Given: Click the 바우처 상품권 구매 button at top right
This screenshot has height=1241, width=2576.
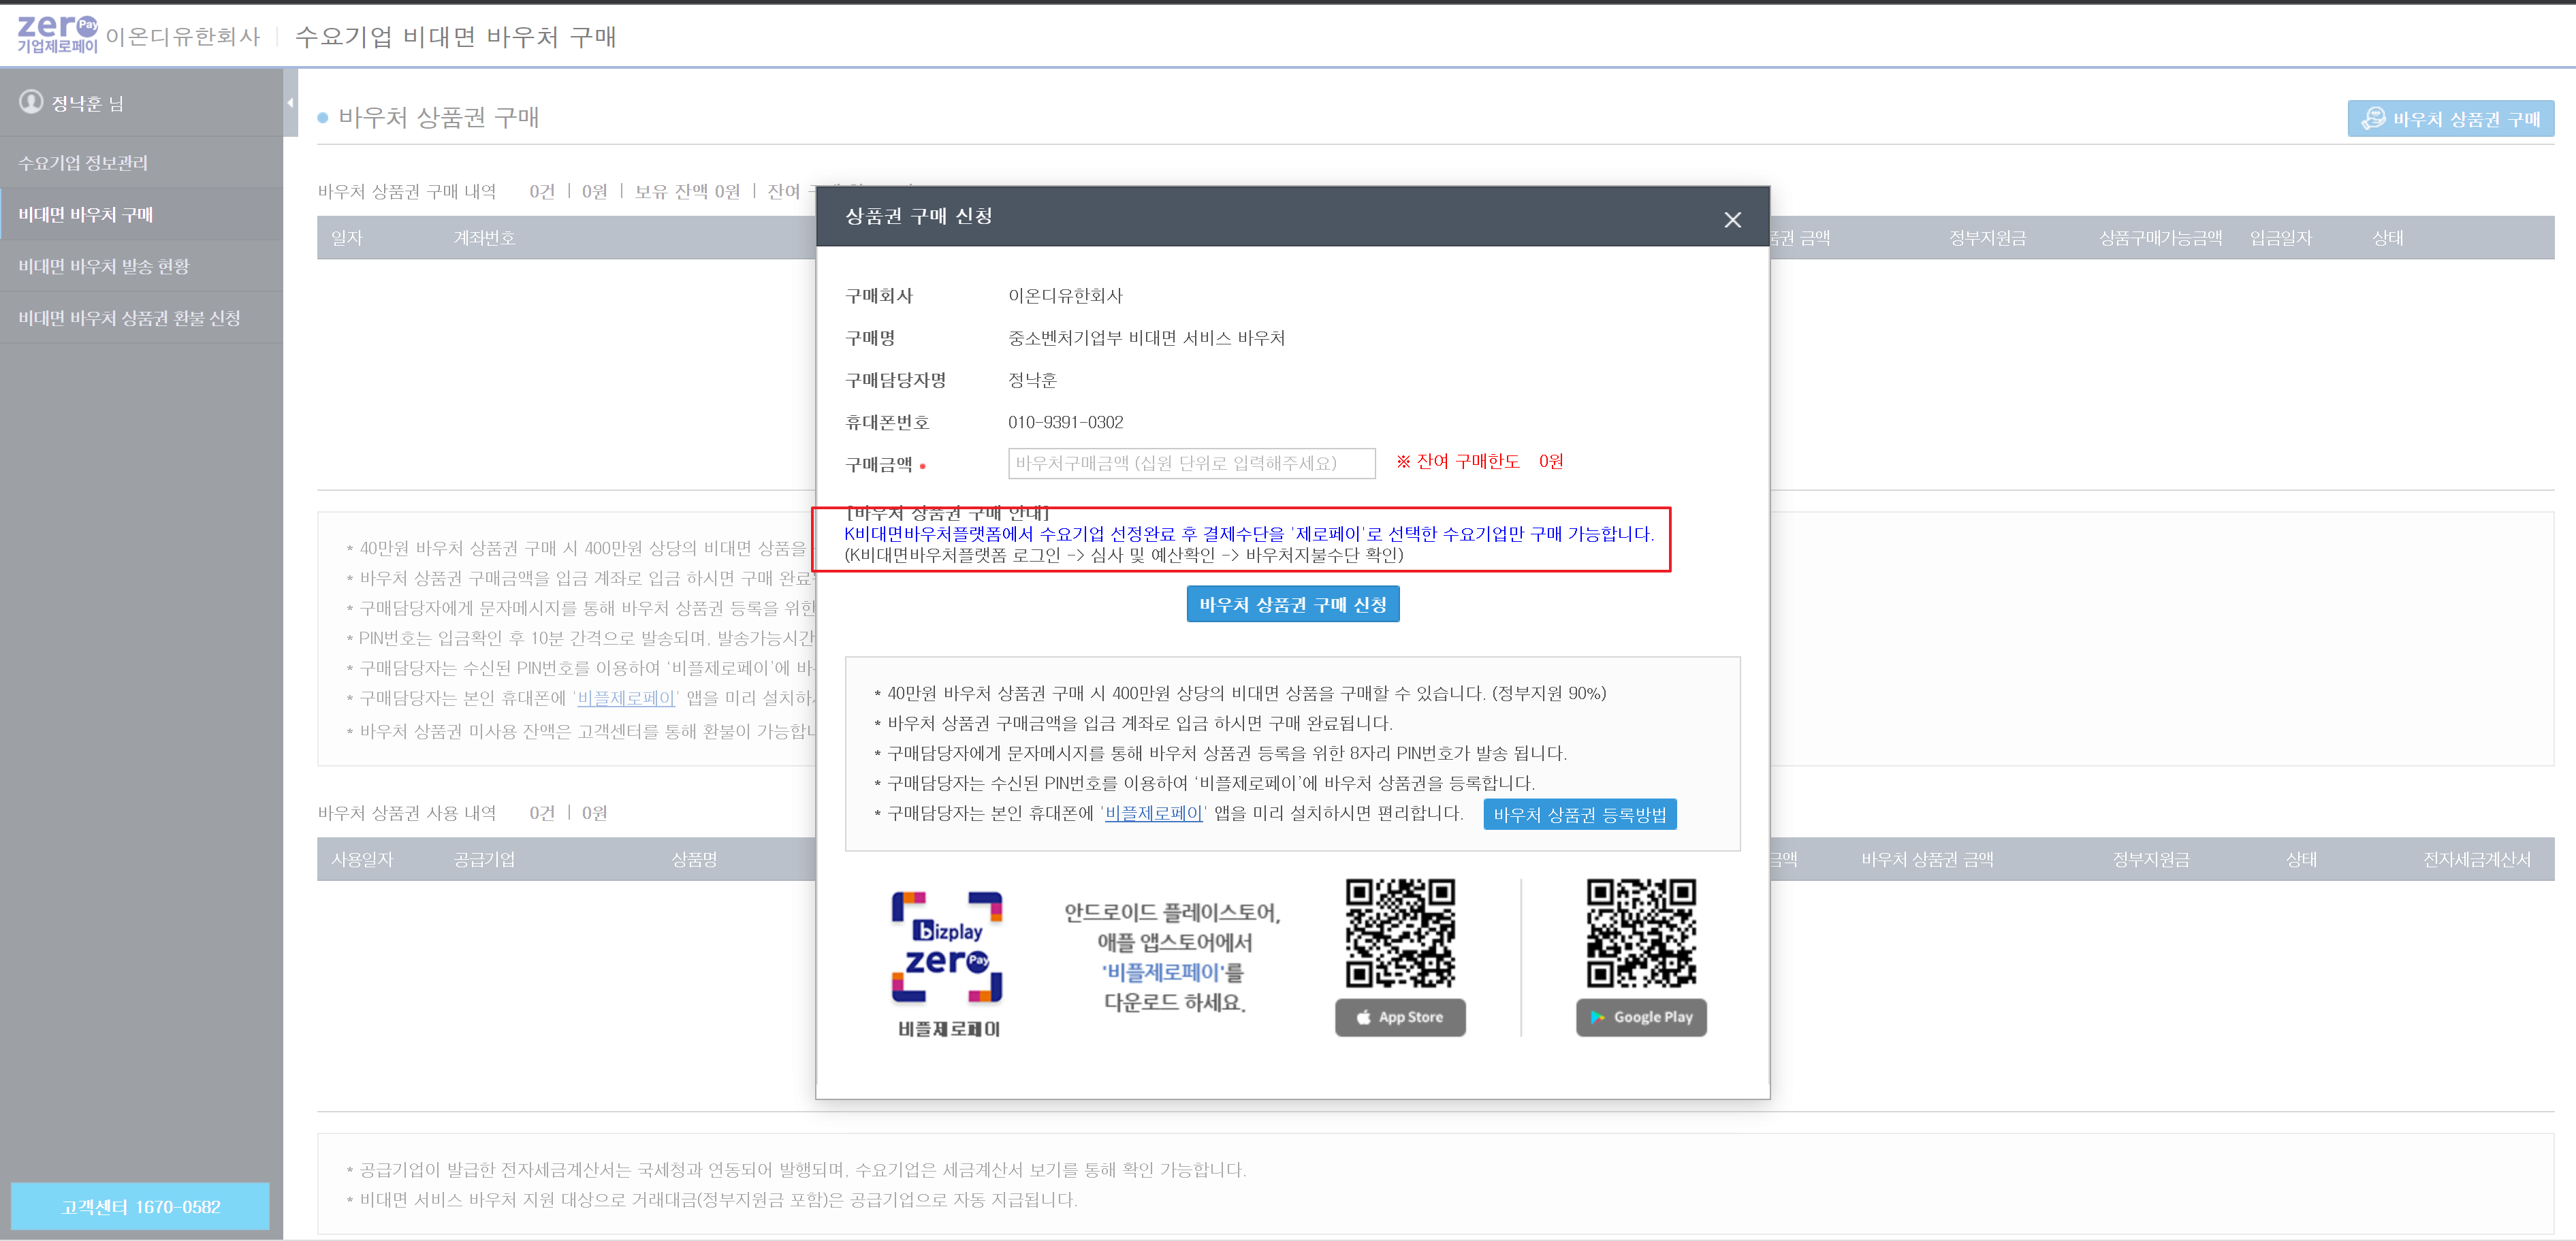Looking at the screenshot, I should coord(2450,119).
